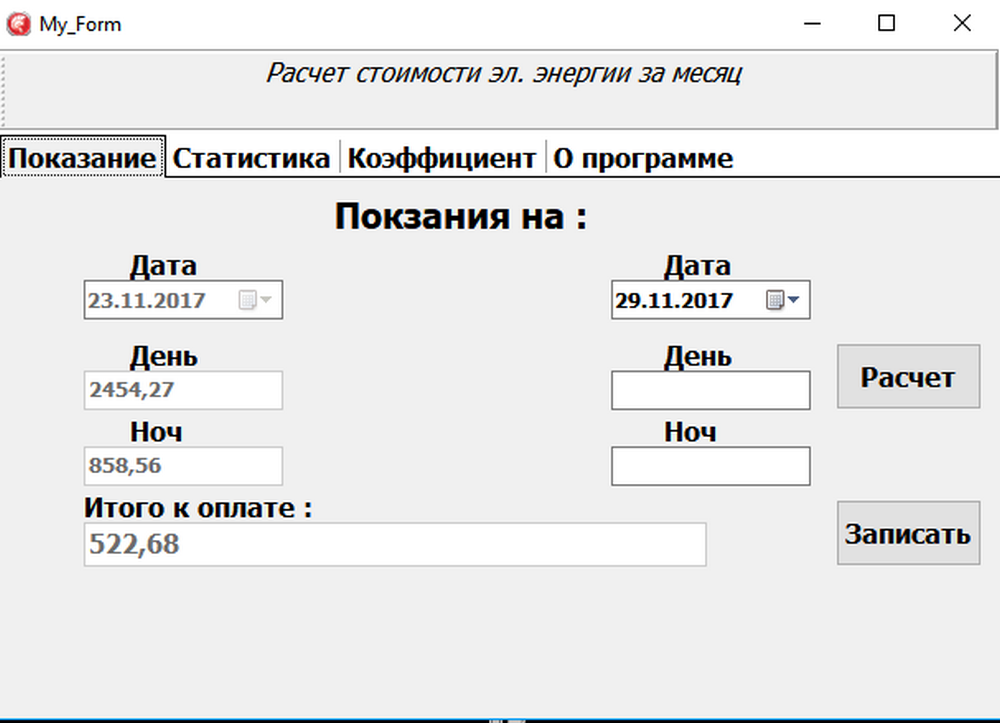Minimize the My_Form window
The width and height of the screenshot is (1000, 723).
(810, 24)
